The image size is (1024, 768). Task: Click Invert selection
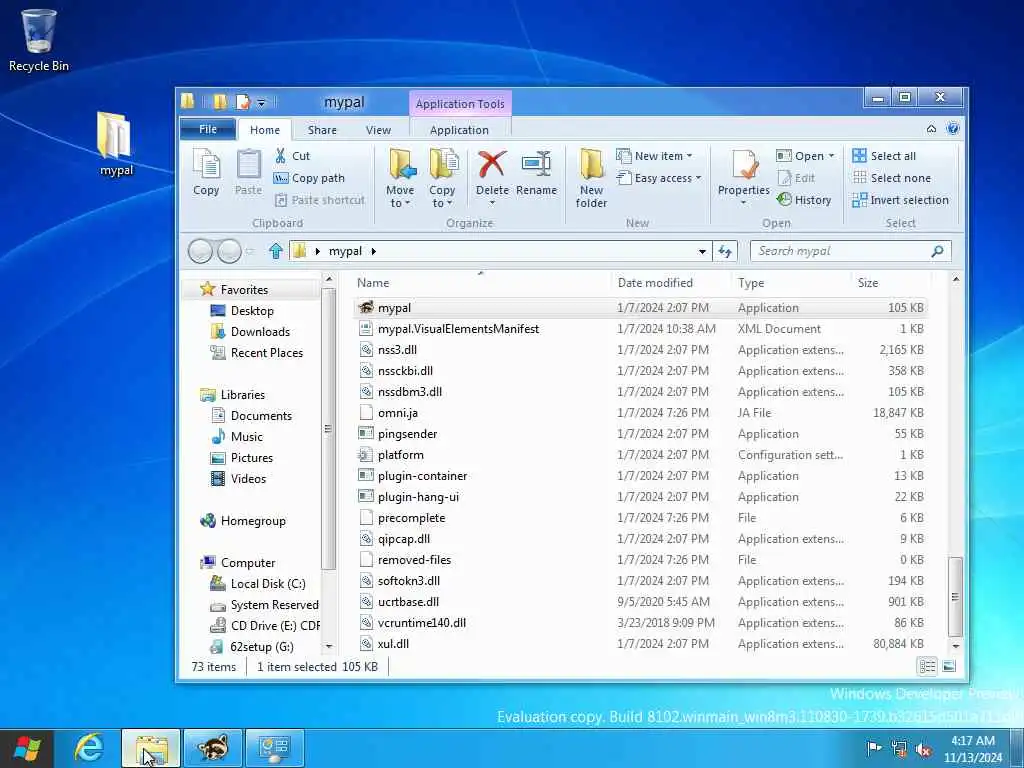coord(901,200)
